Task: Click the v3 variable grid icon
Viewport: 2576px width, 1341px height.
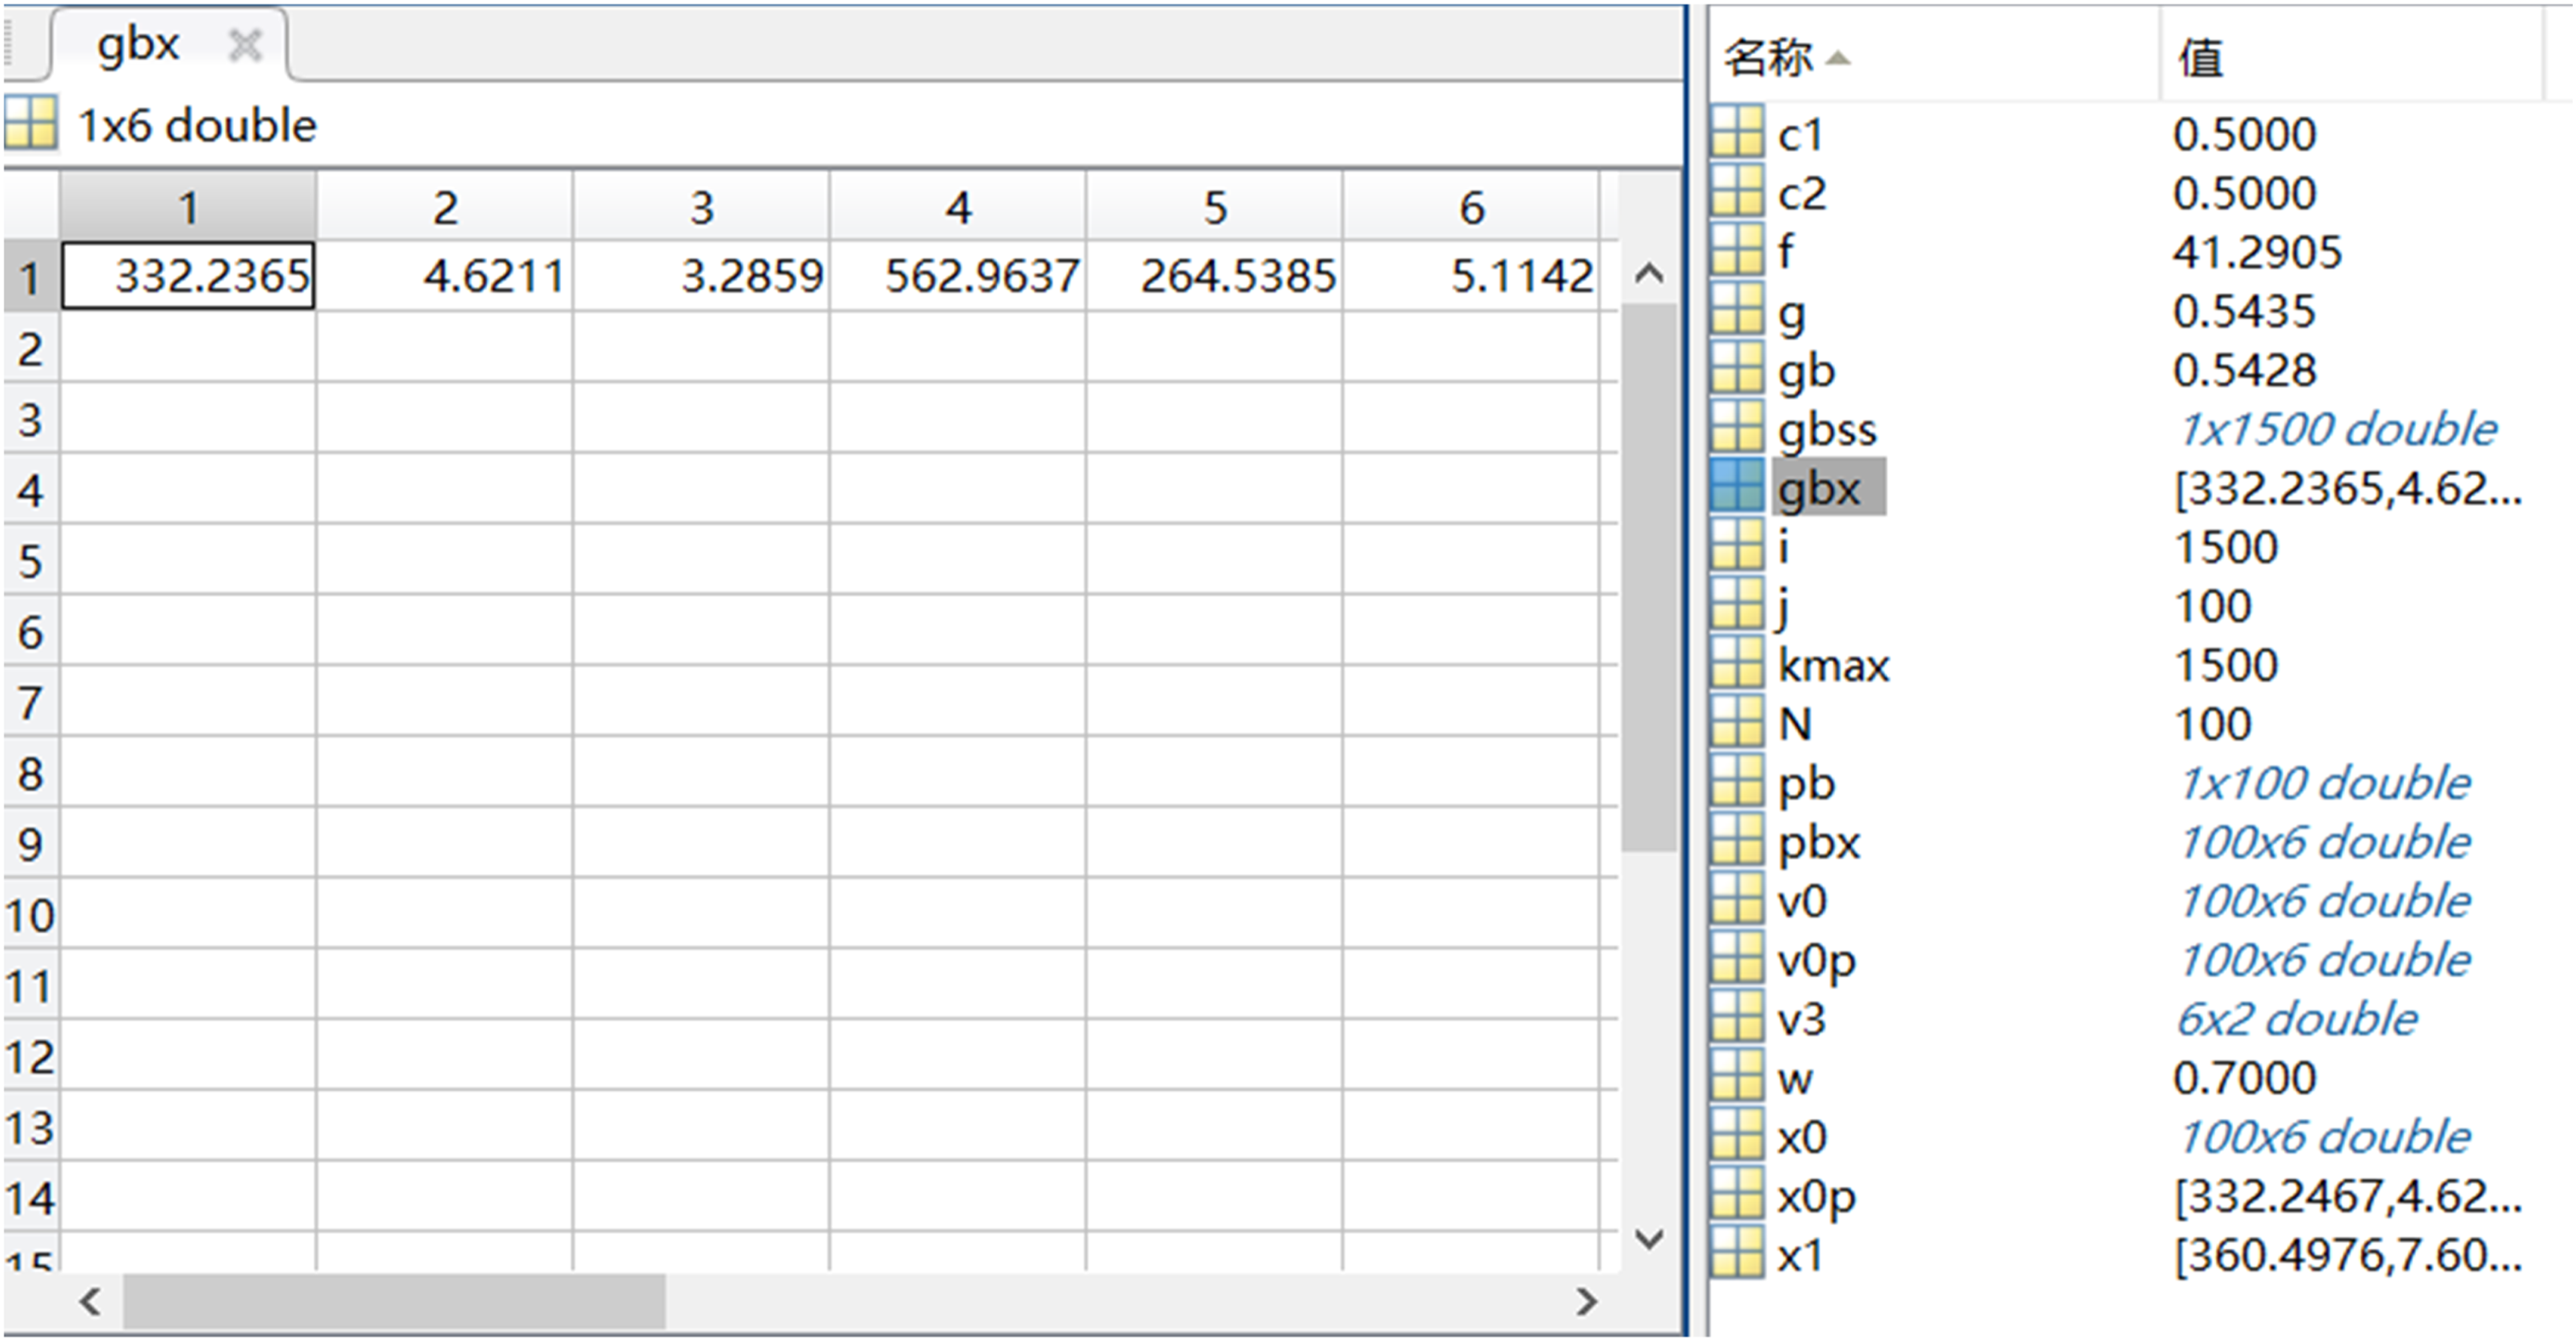Action: tap(1737, 1017)
